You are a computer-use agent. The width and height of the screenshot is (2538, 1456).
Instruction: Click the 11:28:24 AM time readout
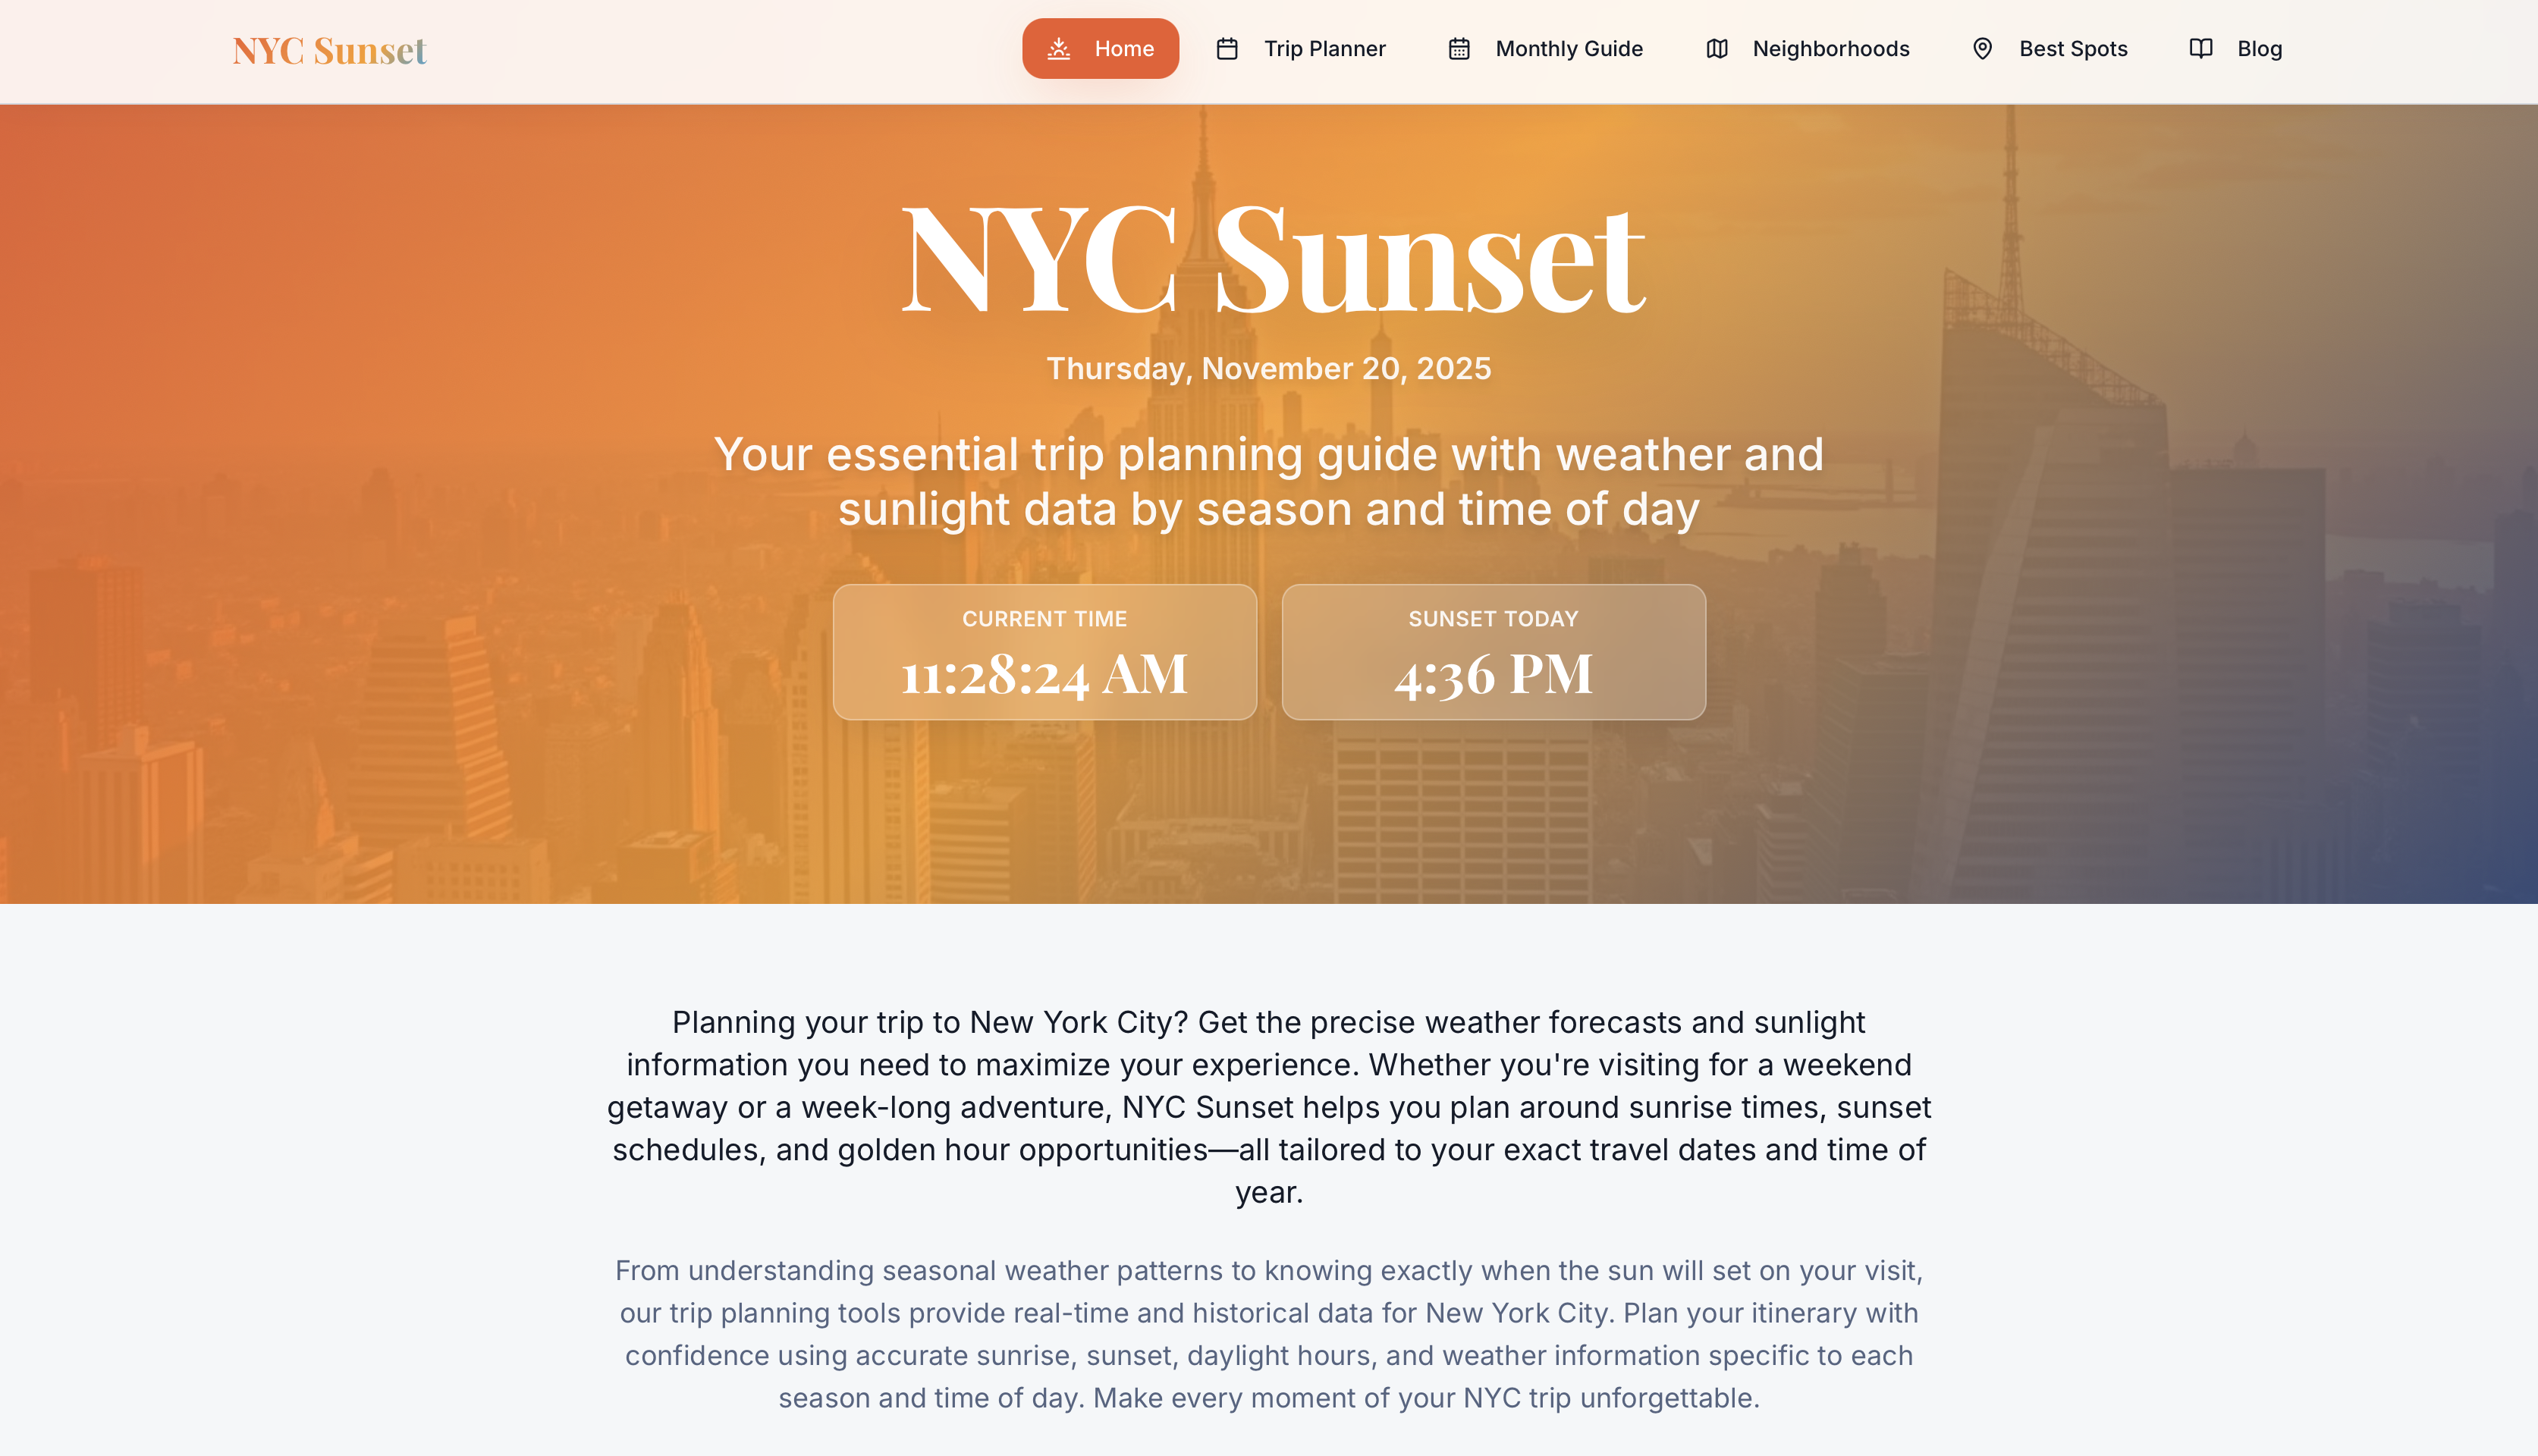point(1045,674)
